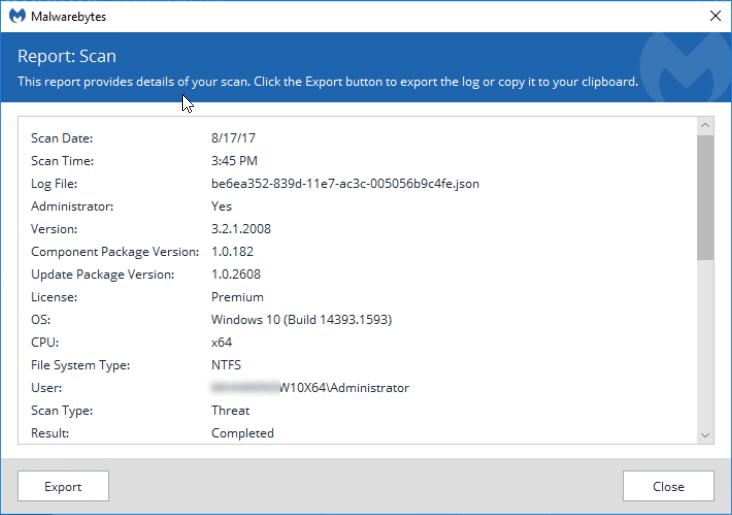Click the 'File System Type:' label
The width and height of the screenshot is (732, 515).
coord(80,365)
